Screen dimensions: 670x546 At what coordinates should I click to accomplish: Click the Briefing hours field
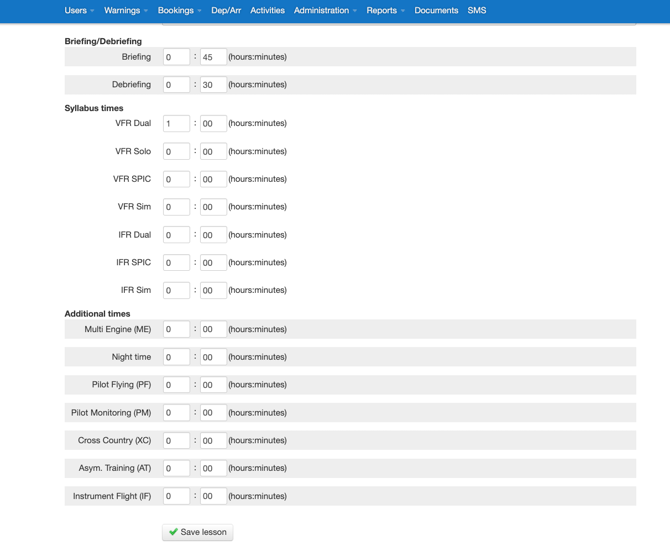pyautogui.click(x=176, y=58)
